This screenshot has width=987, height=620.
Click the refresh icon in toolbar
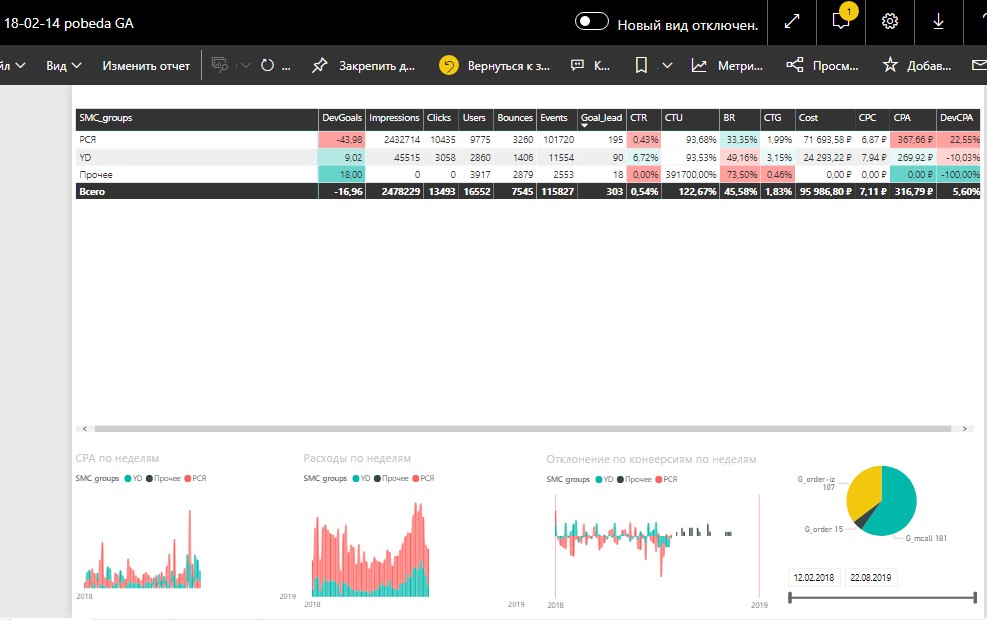pyautogui.click(x=268, y=65)
